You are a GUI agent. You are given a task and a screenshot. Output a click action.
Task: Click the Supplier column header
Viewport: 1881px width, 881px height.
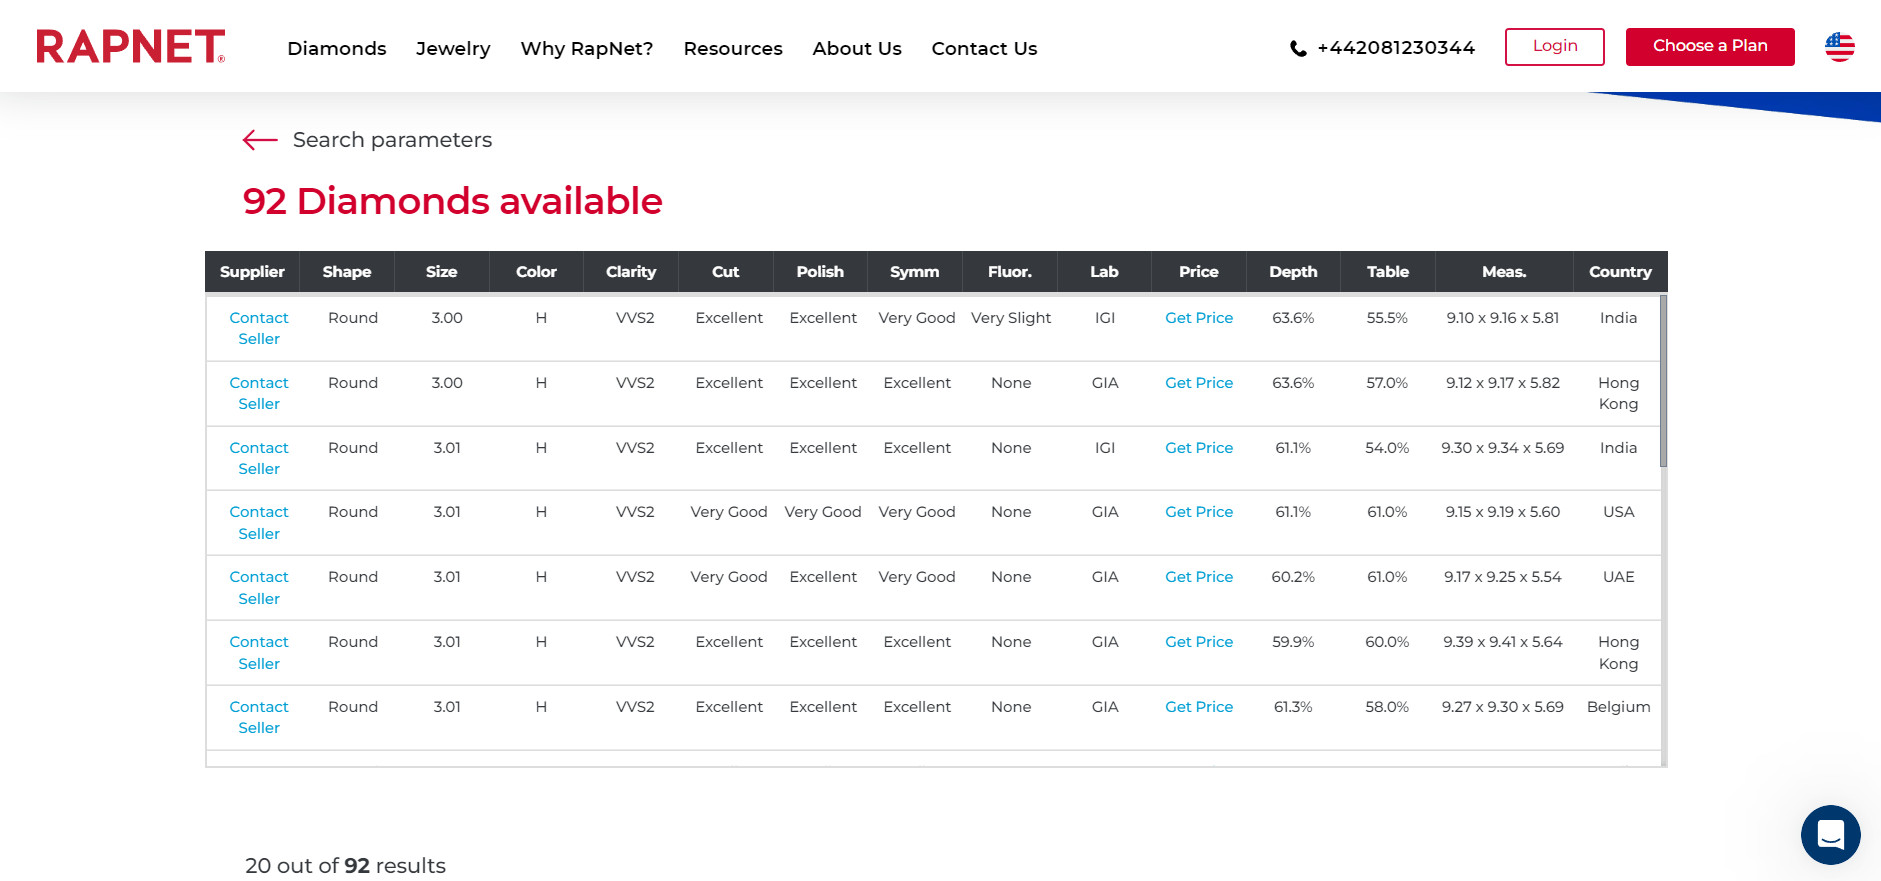(x=252, y=272)
